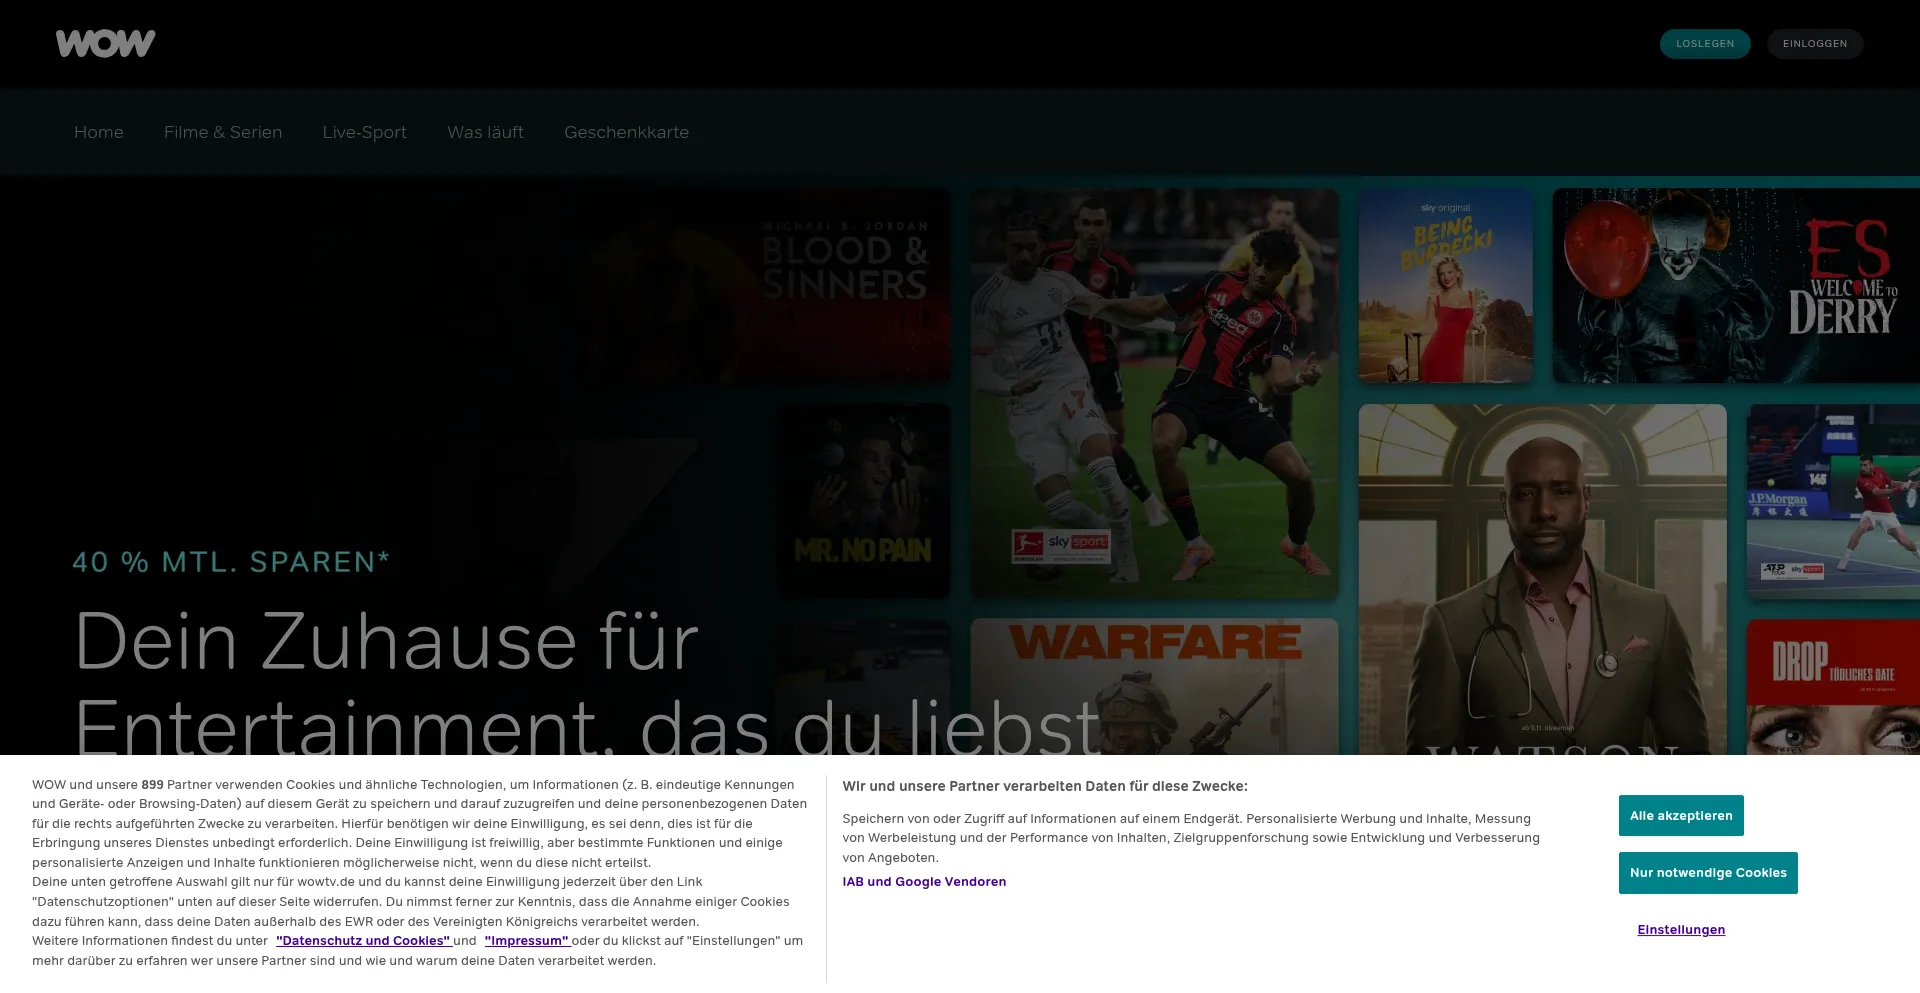1920x993 pixels.
Task: Open cookie Einstellungen link
Action: [x=1680, y=930]
